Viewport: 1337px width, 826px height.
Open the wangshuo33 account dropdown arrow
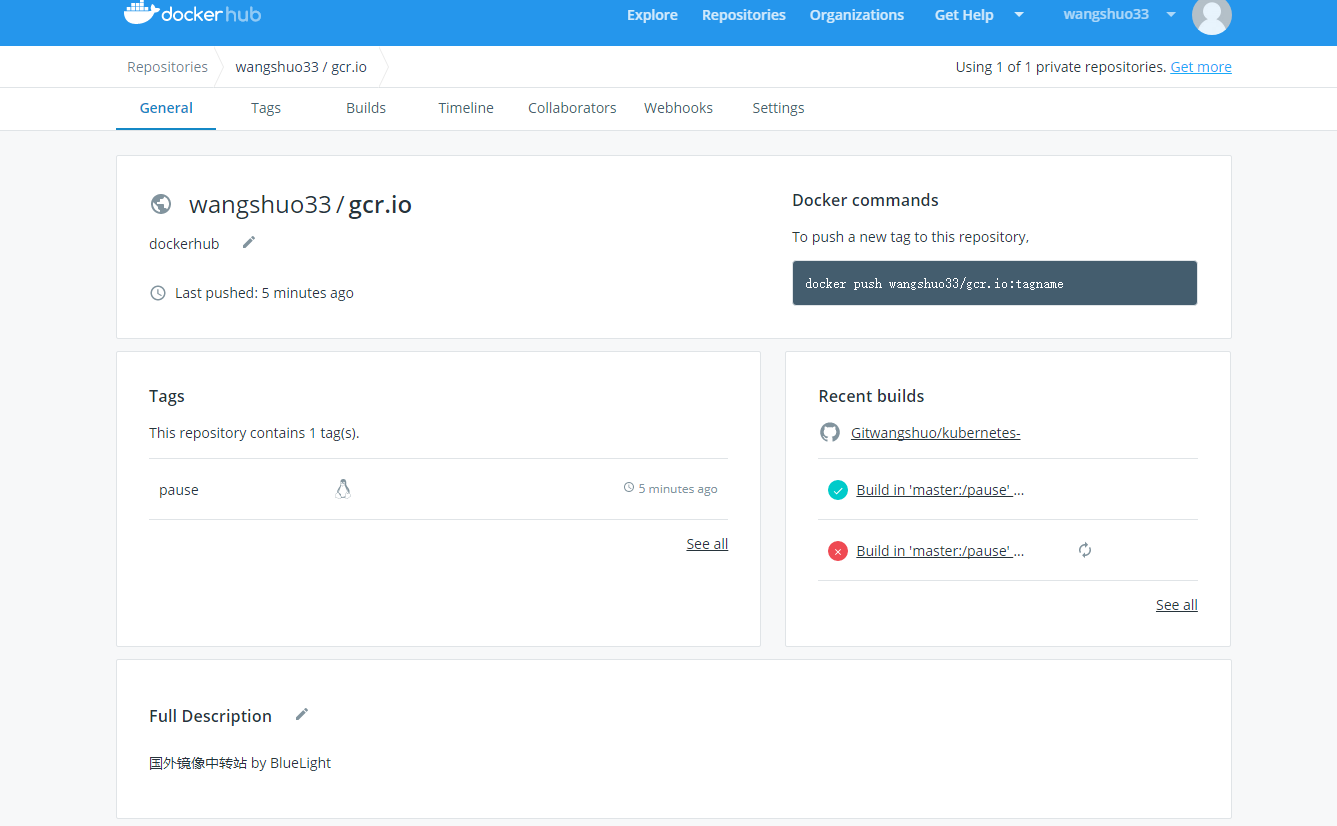point(1171,14)
